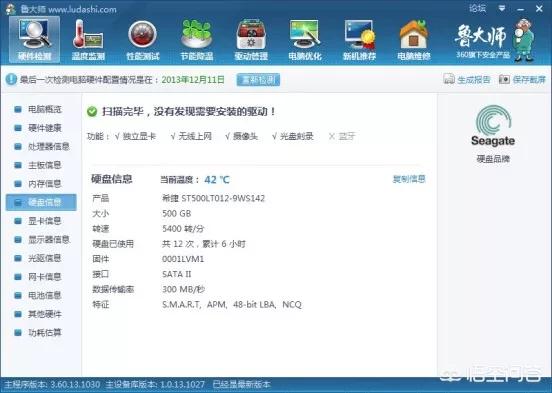Viewport: 552px width, 393px height.
Task: Click the 5400 转/分 speed value
Action: [183, 229]
